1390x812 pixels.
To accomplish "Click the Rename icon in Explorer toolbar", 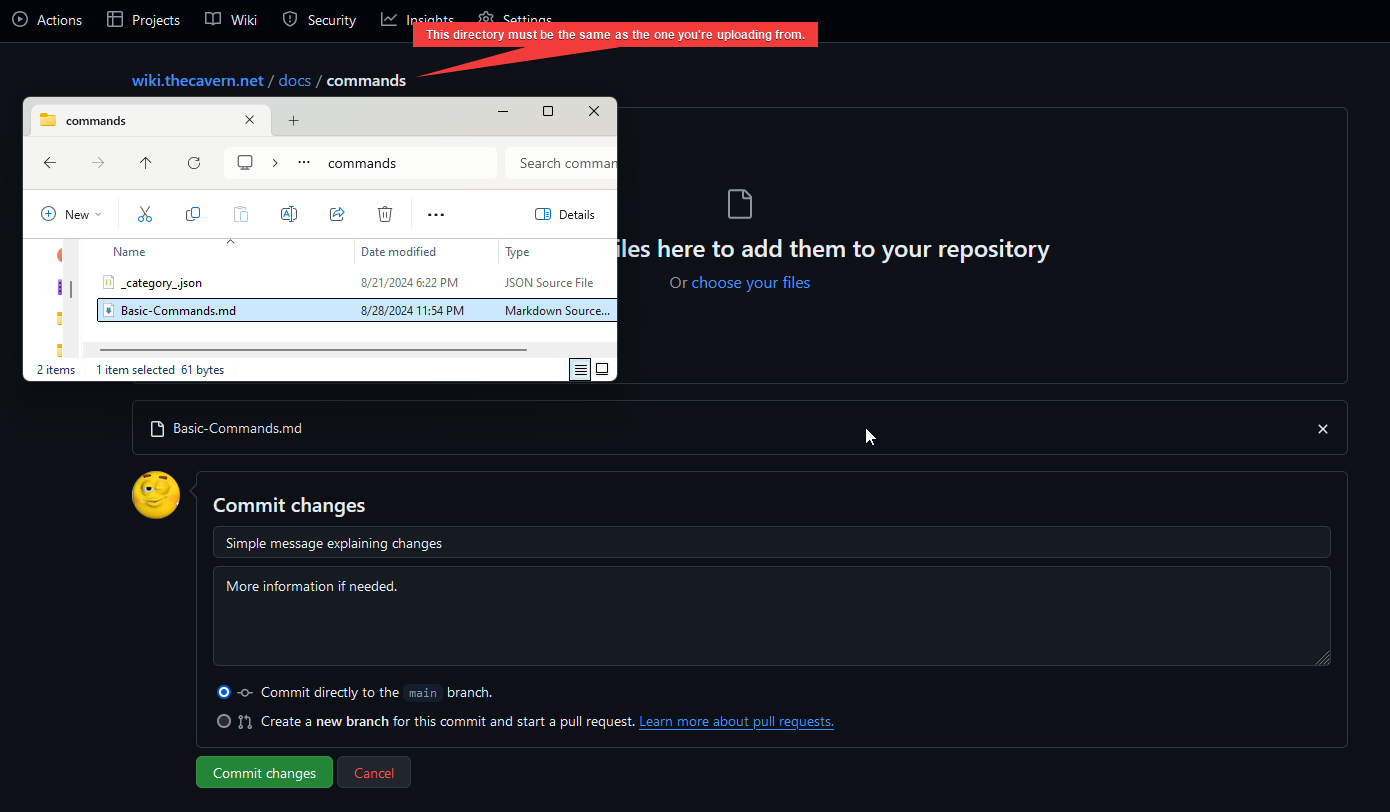I will click(x=289, y=214).
